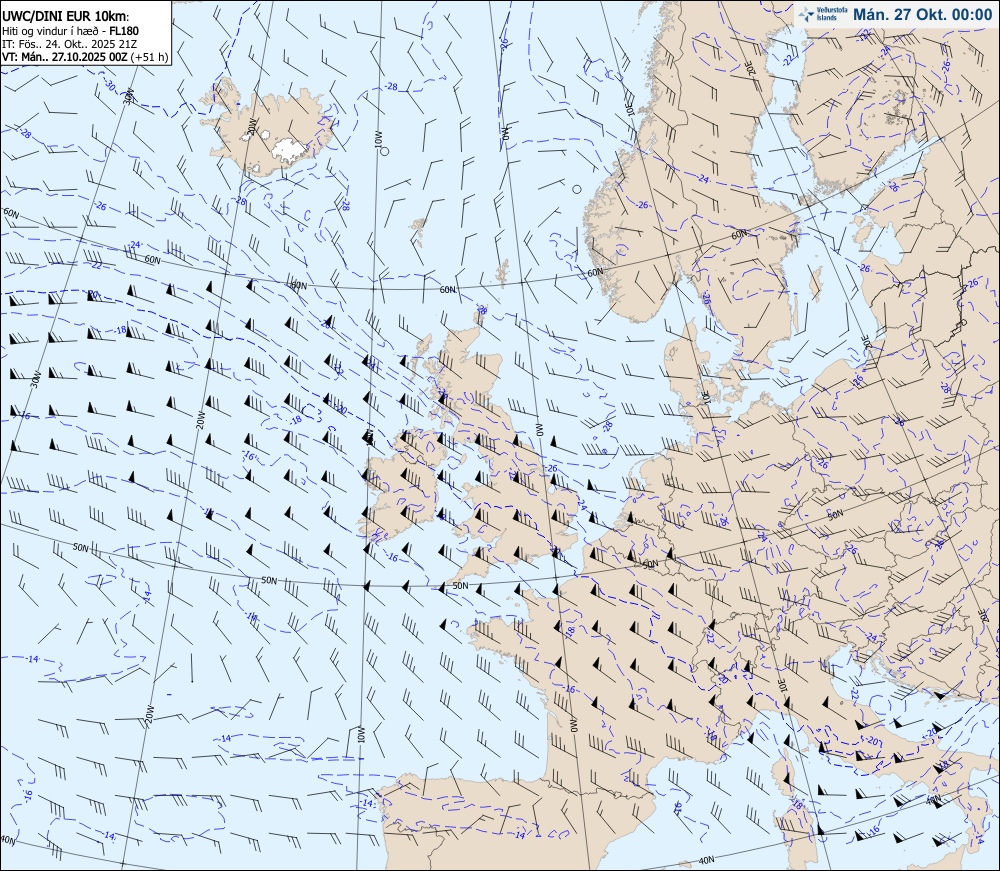
Task: Click the calm-wind circle southeast of Iceland
Action: pyautogui.click(x=385, y=151)
